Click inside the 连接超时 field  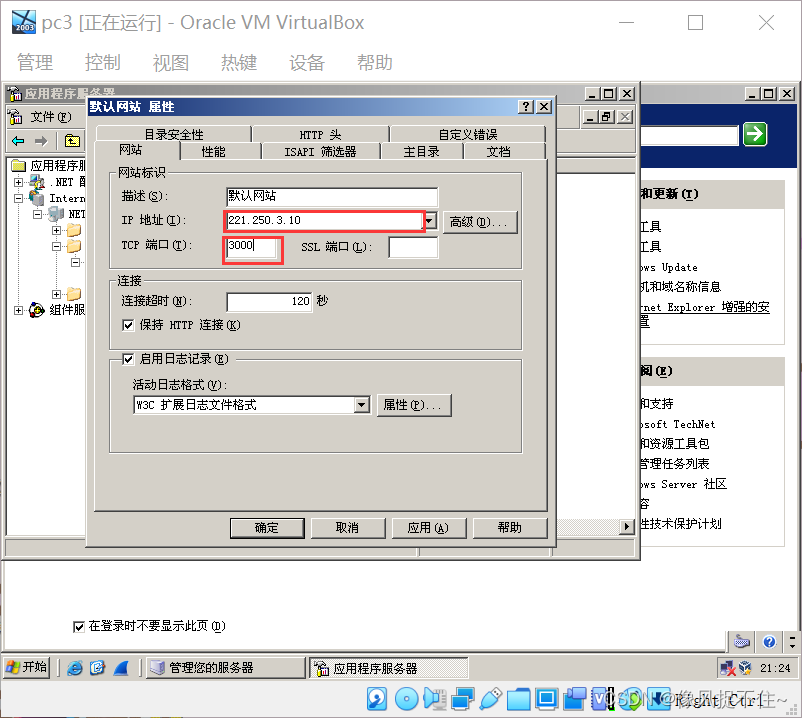pyautogui.click(x=269, y=302)
